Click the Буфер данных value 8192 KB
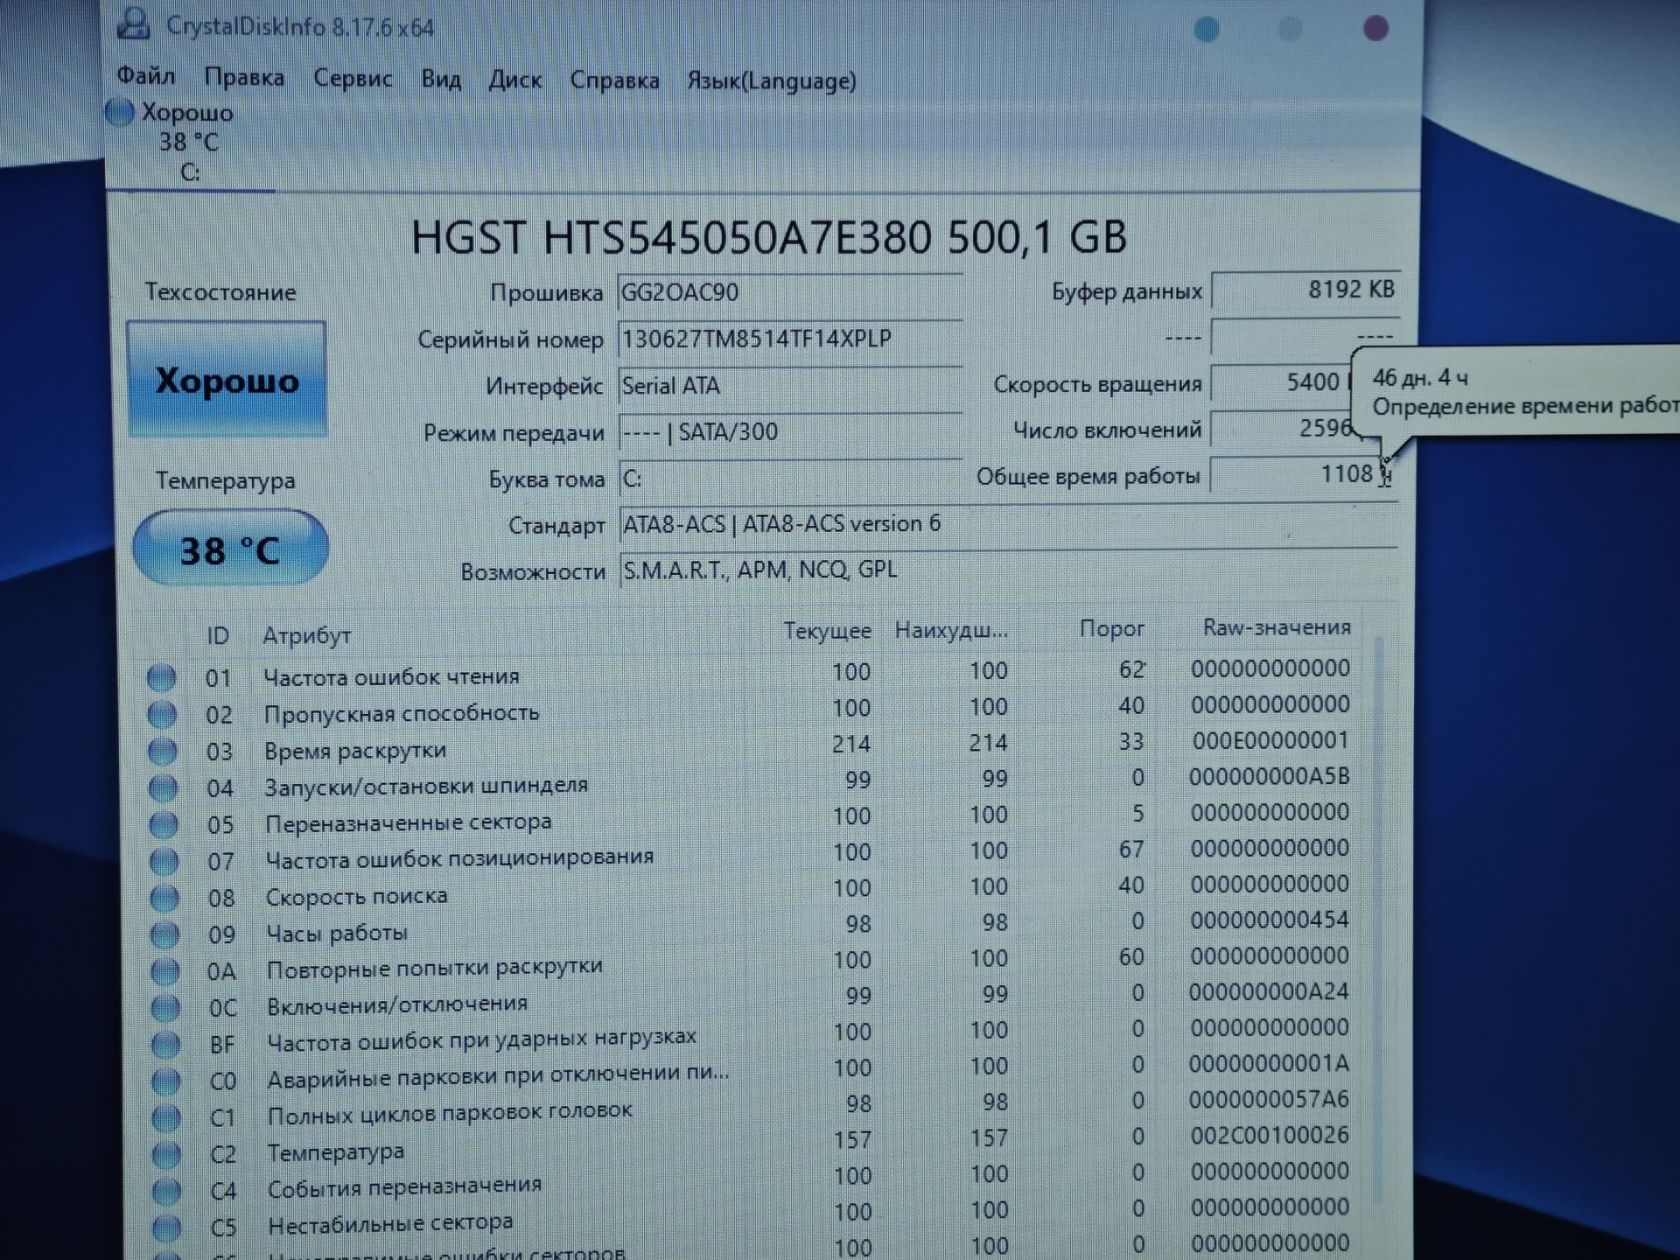Image resolution: width=1680 pixels, height=1260 pixels. (x=1305, y=290)
